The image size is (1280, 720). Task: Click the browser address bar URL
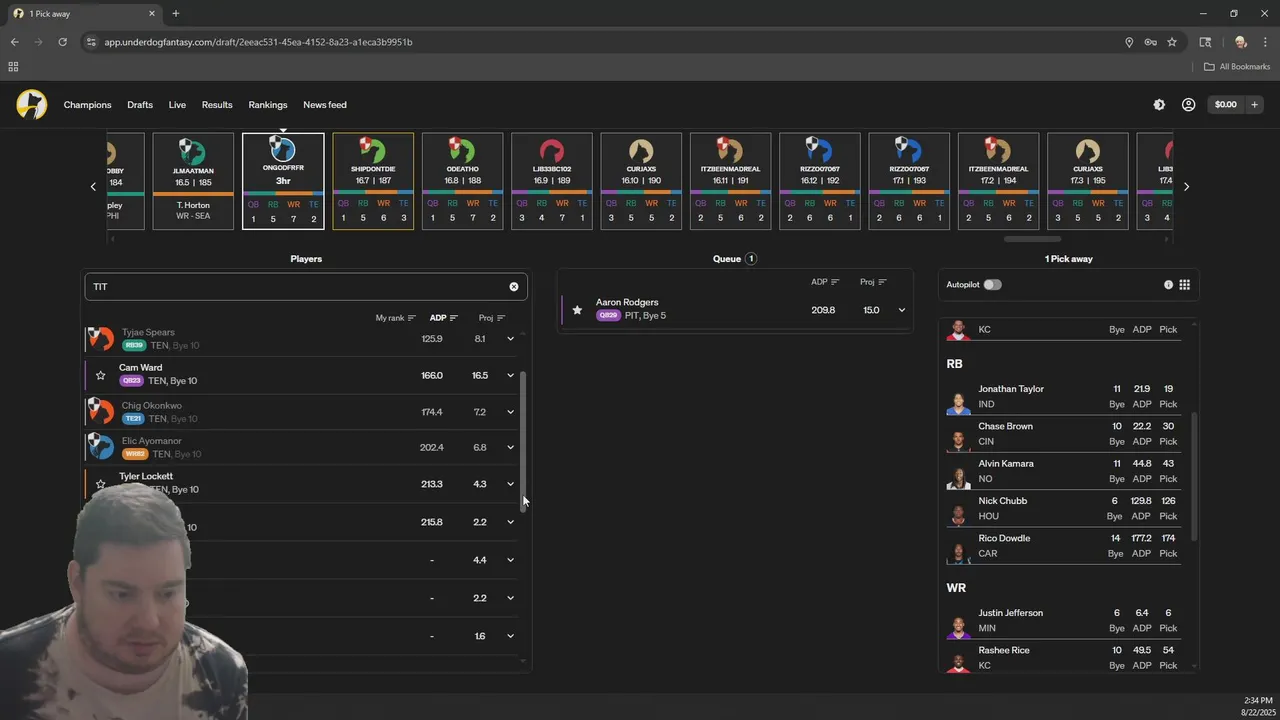pyautogui.click(x=258, y=42)
